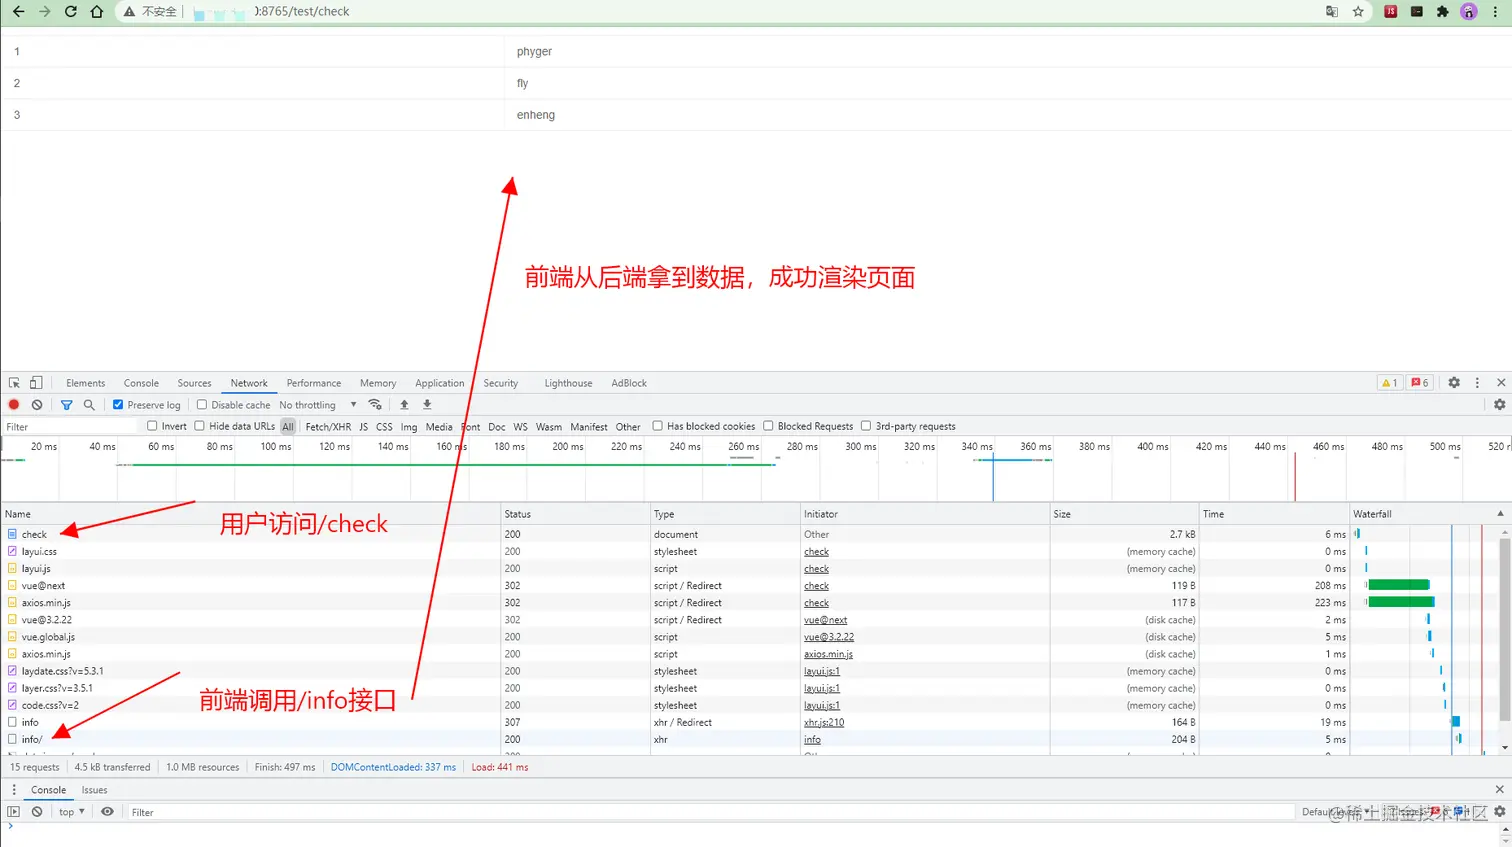Activate the DevTools inspect element picker
Image resolution: width=1512 pixels, height=847 pixels.
tap(14, 383)
